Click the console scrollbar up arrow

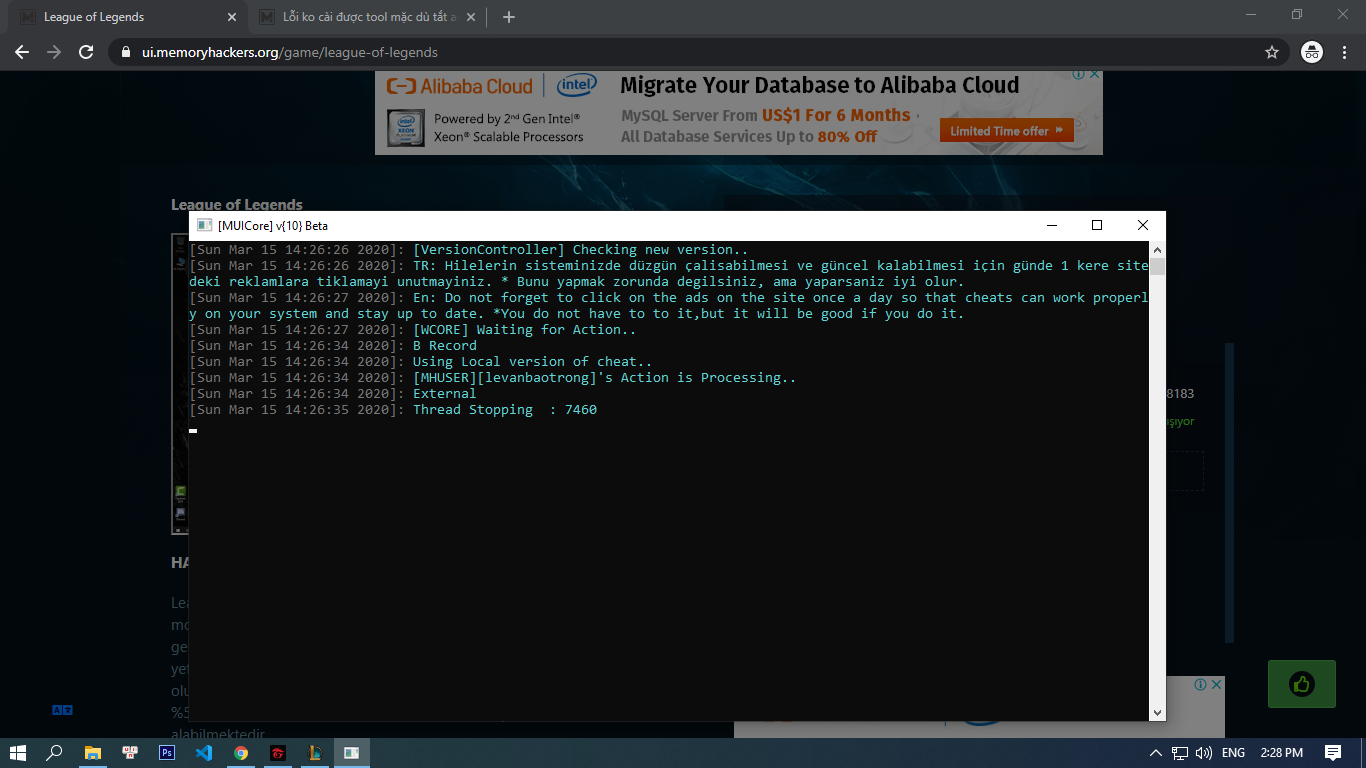pos(1157,249)
